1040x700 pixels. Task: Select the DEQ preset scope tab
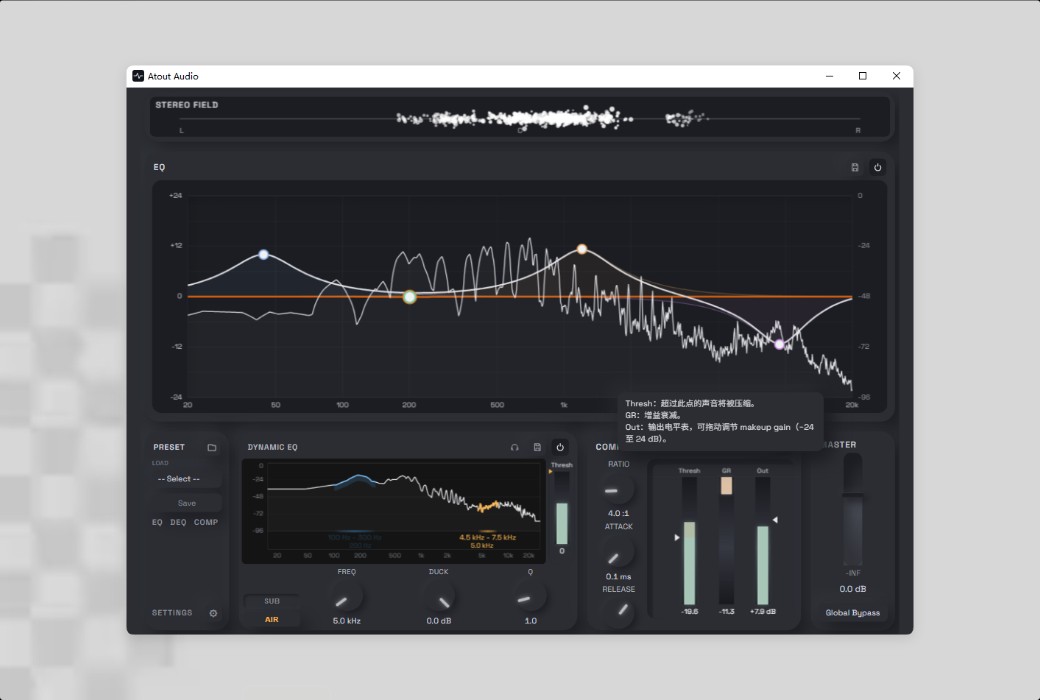tap(178, 522)
